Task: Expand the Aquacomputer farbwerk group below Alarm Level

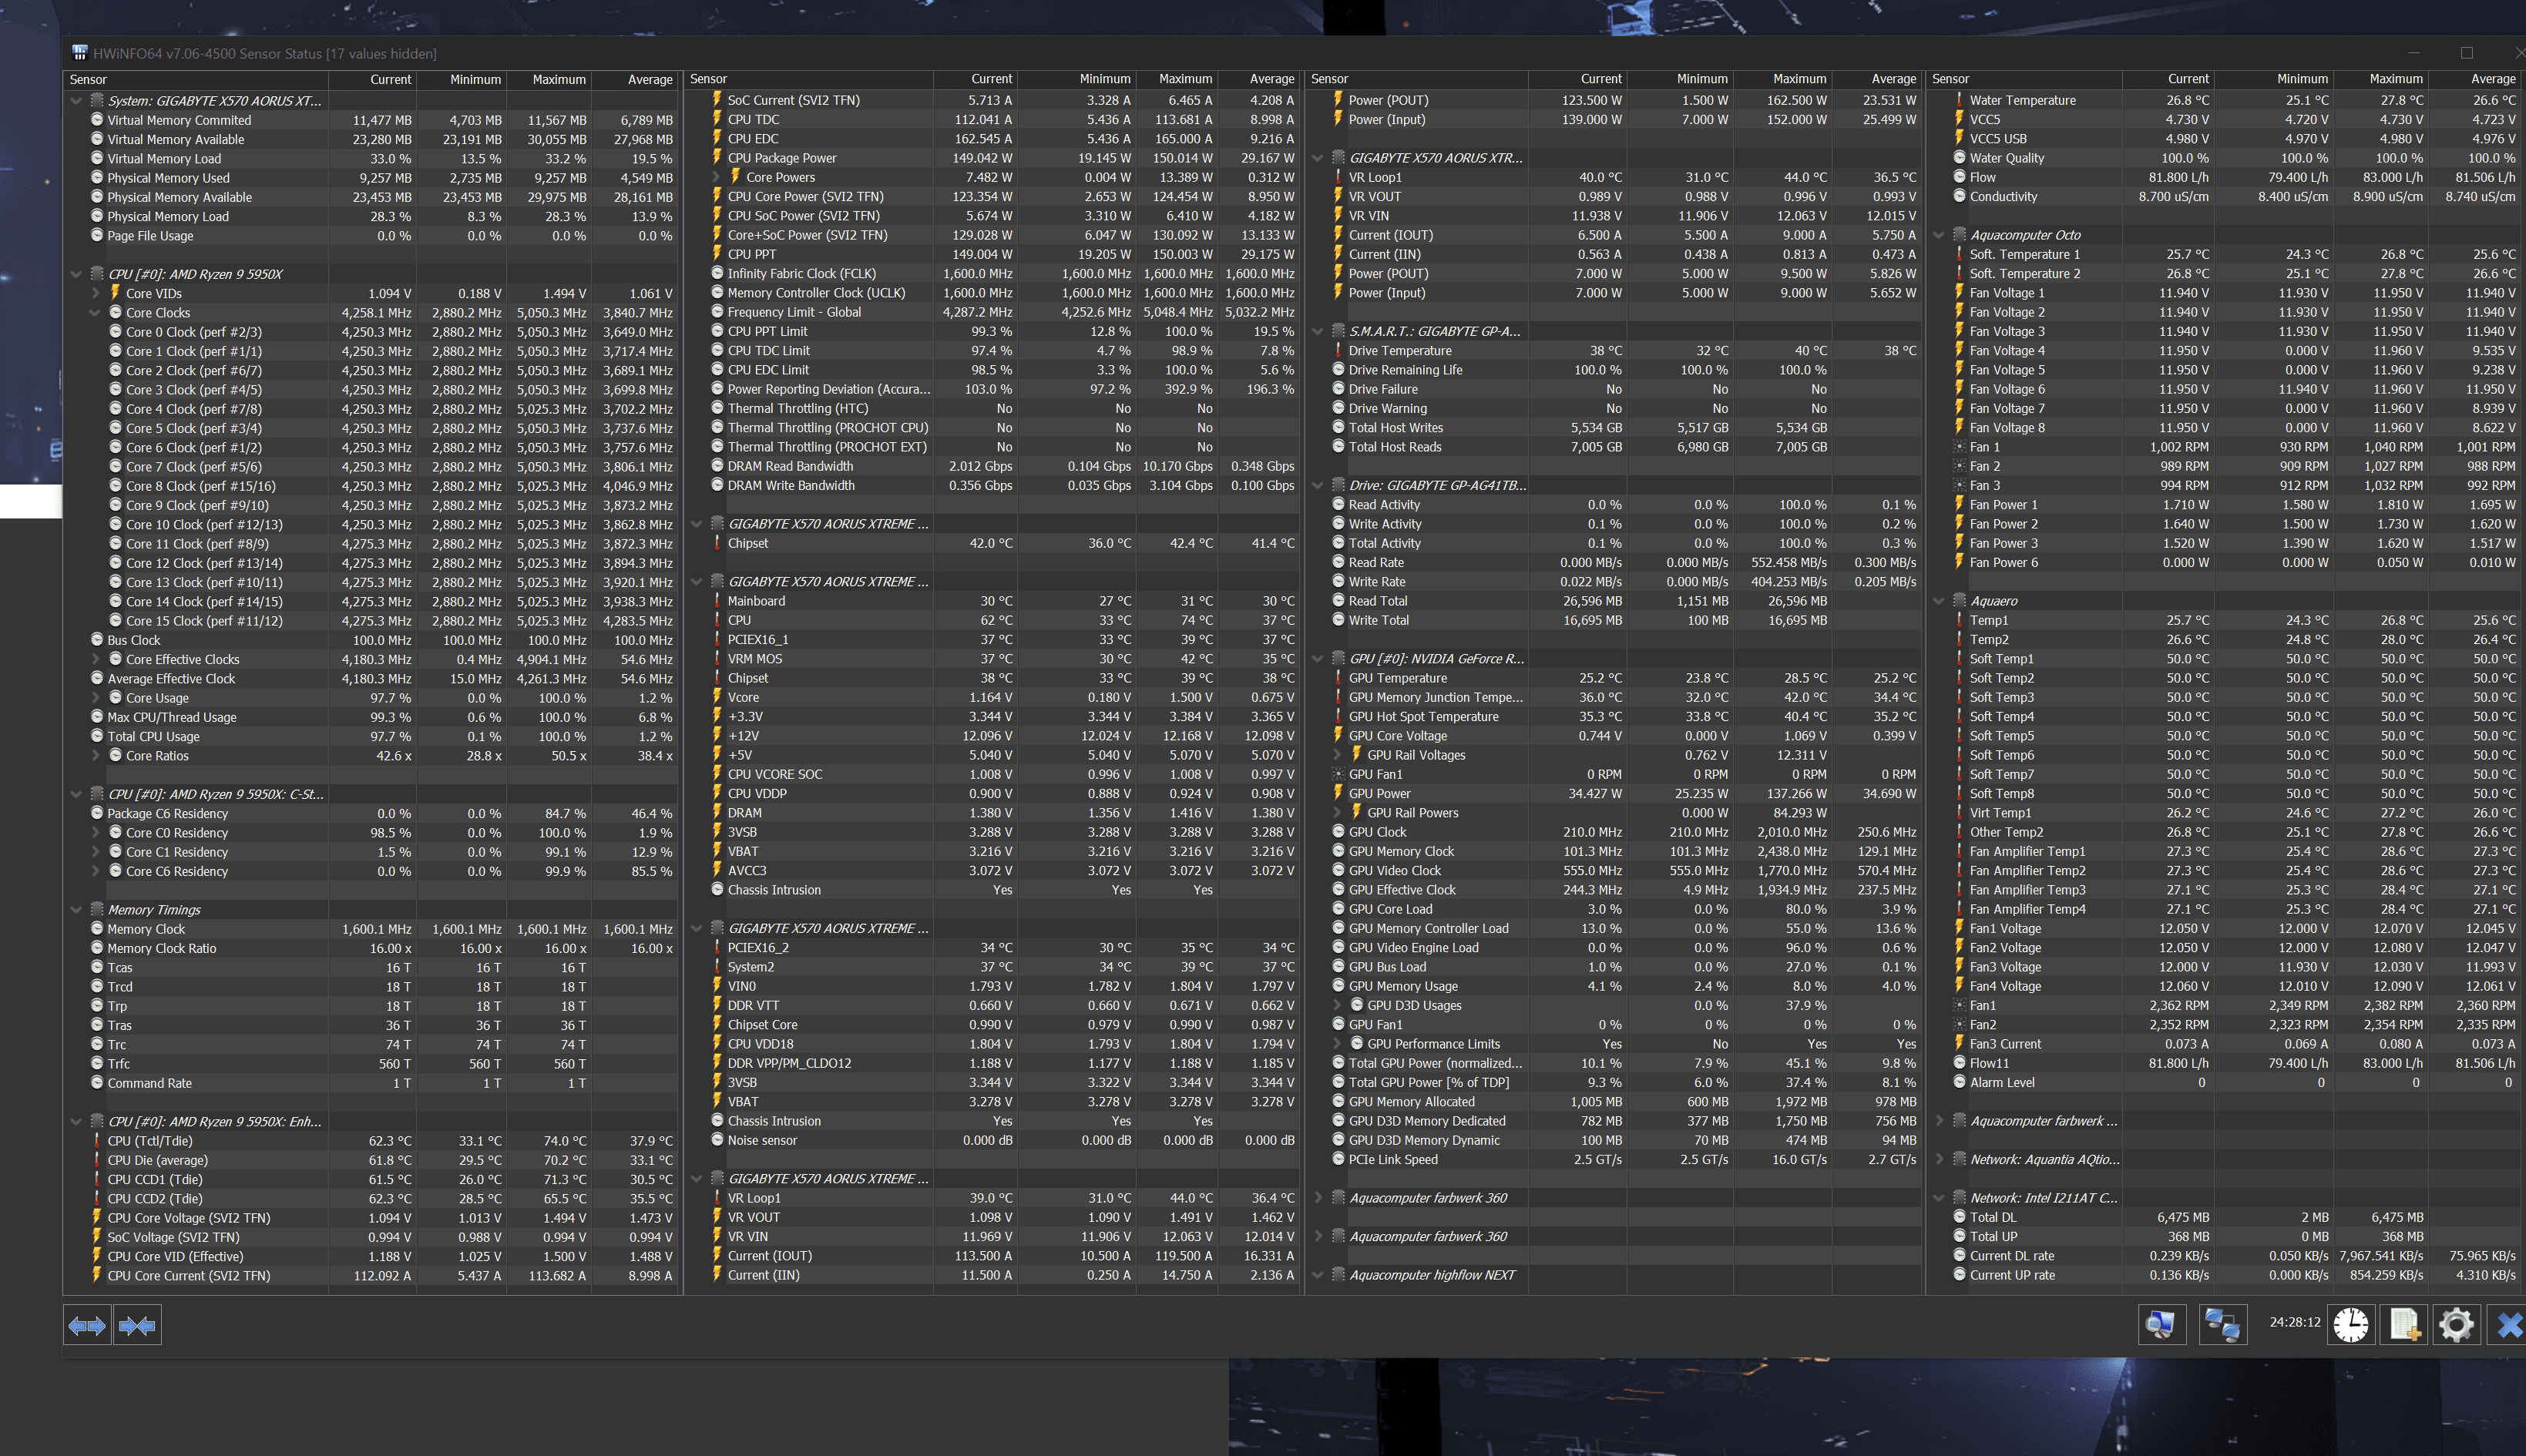Action: [x=1939, y=1121]
